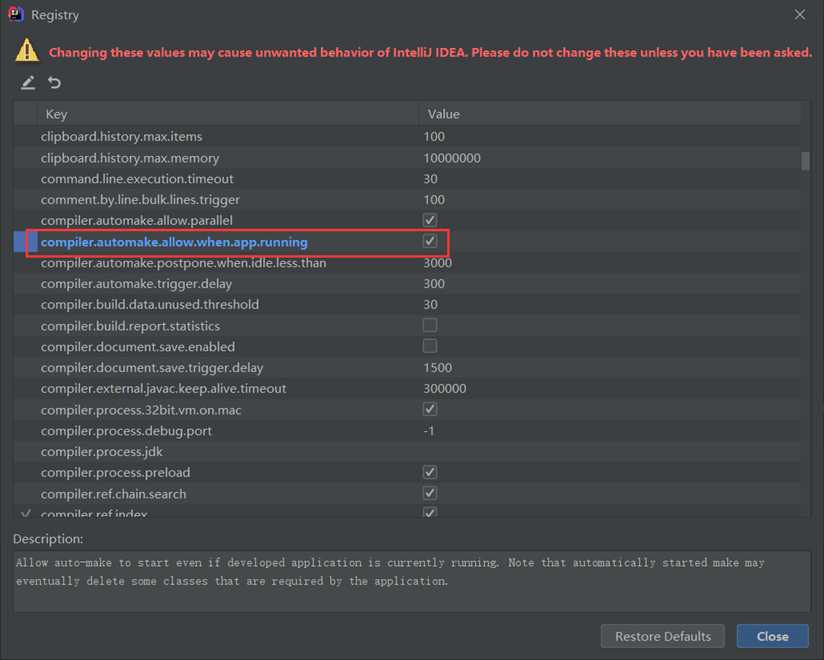Click the vertical scrollbar thumb

(805, 161)
